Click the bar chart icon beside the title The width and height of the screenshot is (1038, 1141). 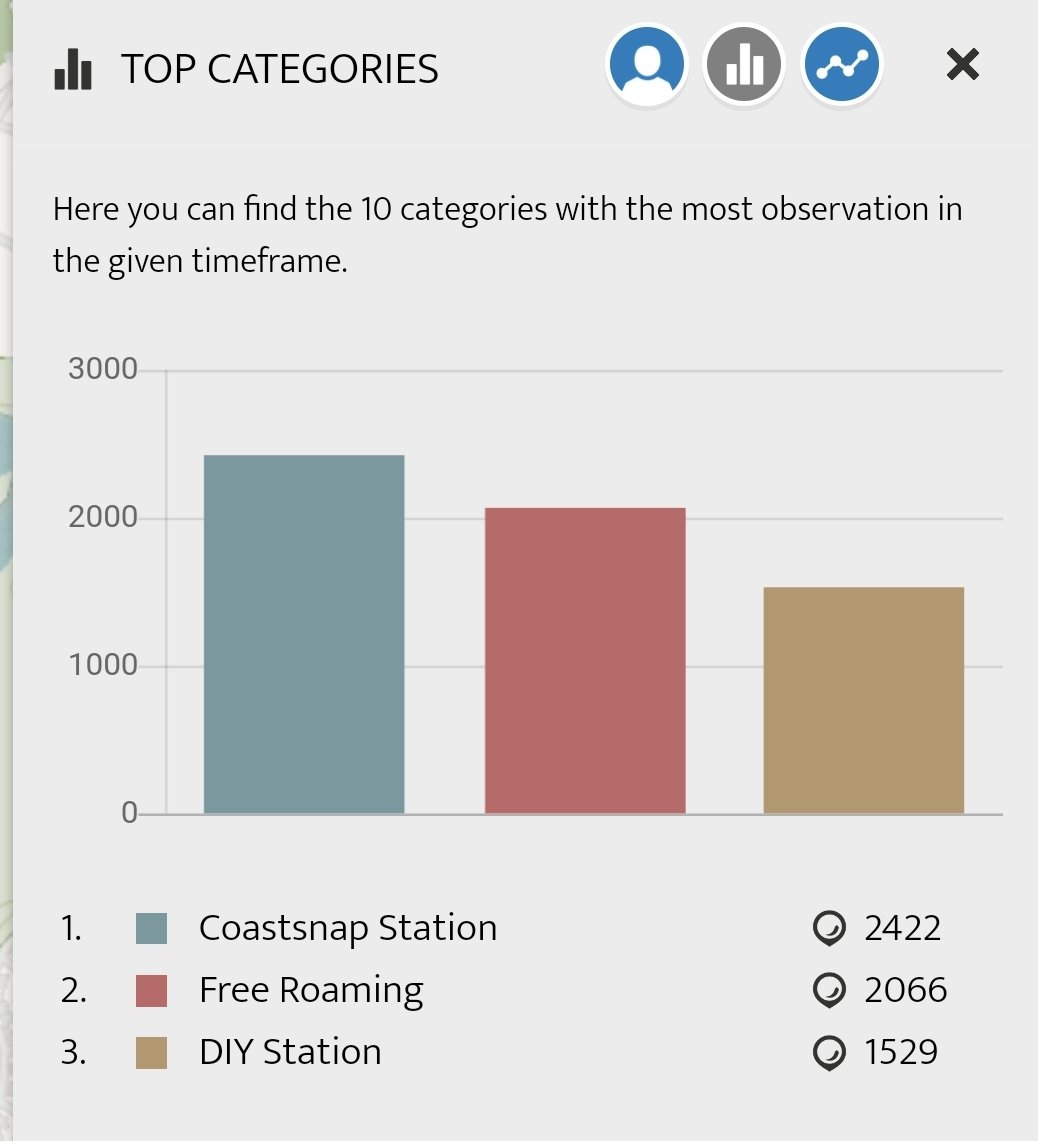(73, 69)
